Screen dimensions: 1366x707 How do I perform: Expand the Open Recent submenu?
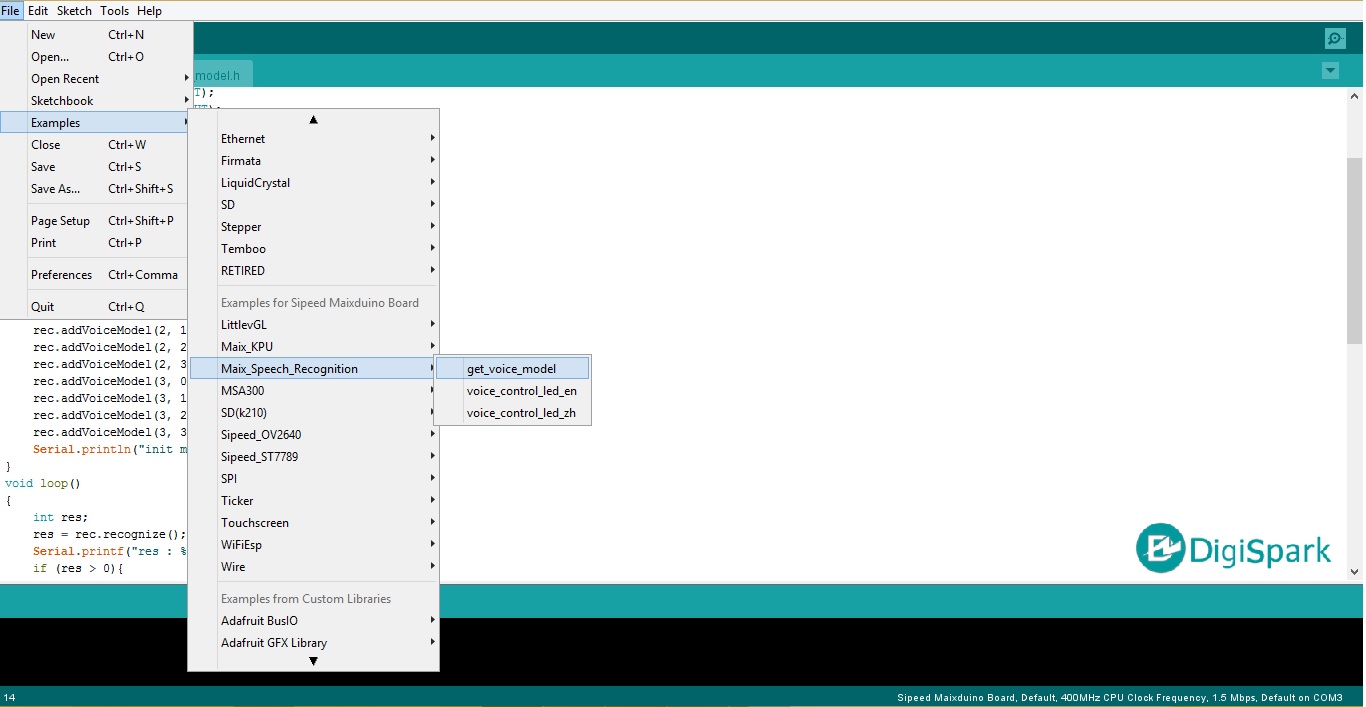click(65, 79)
